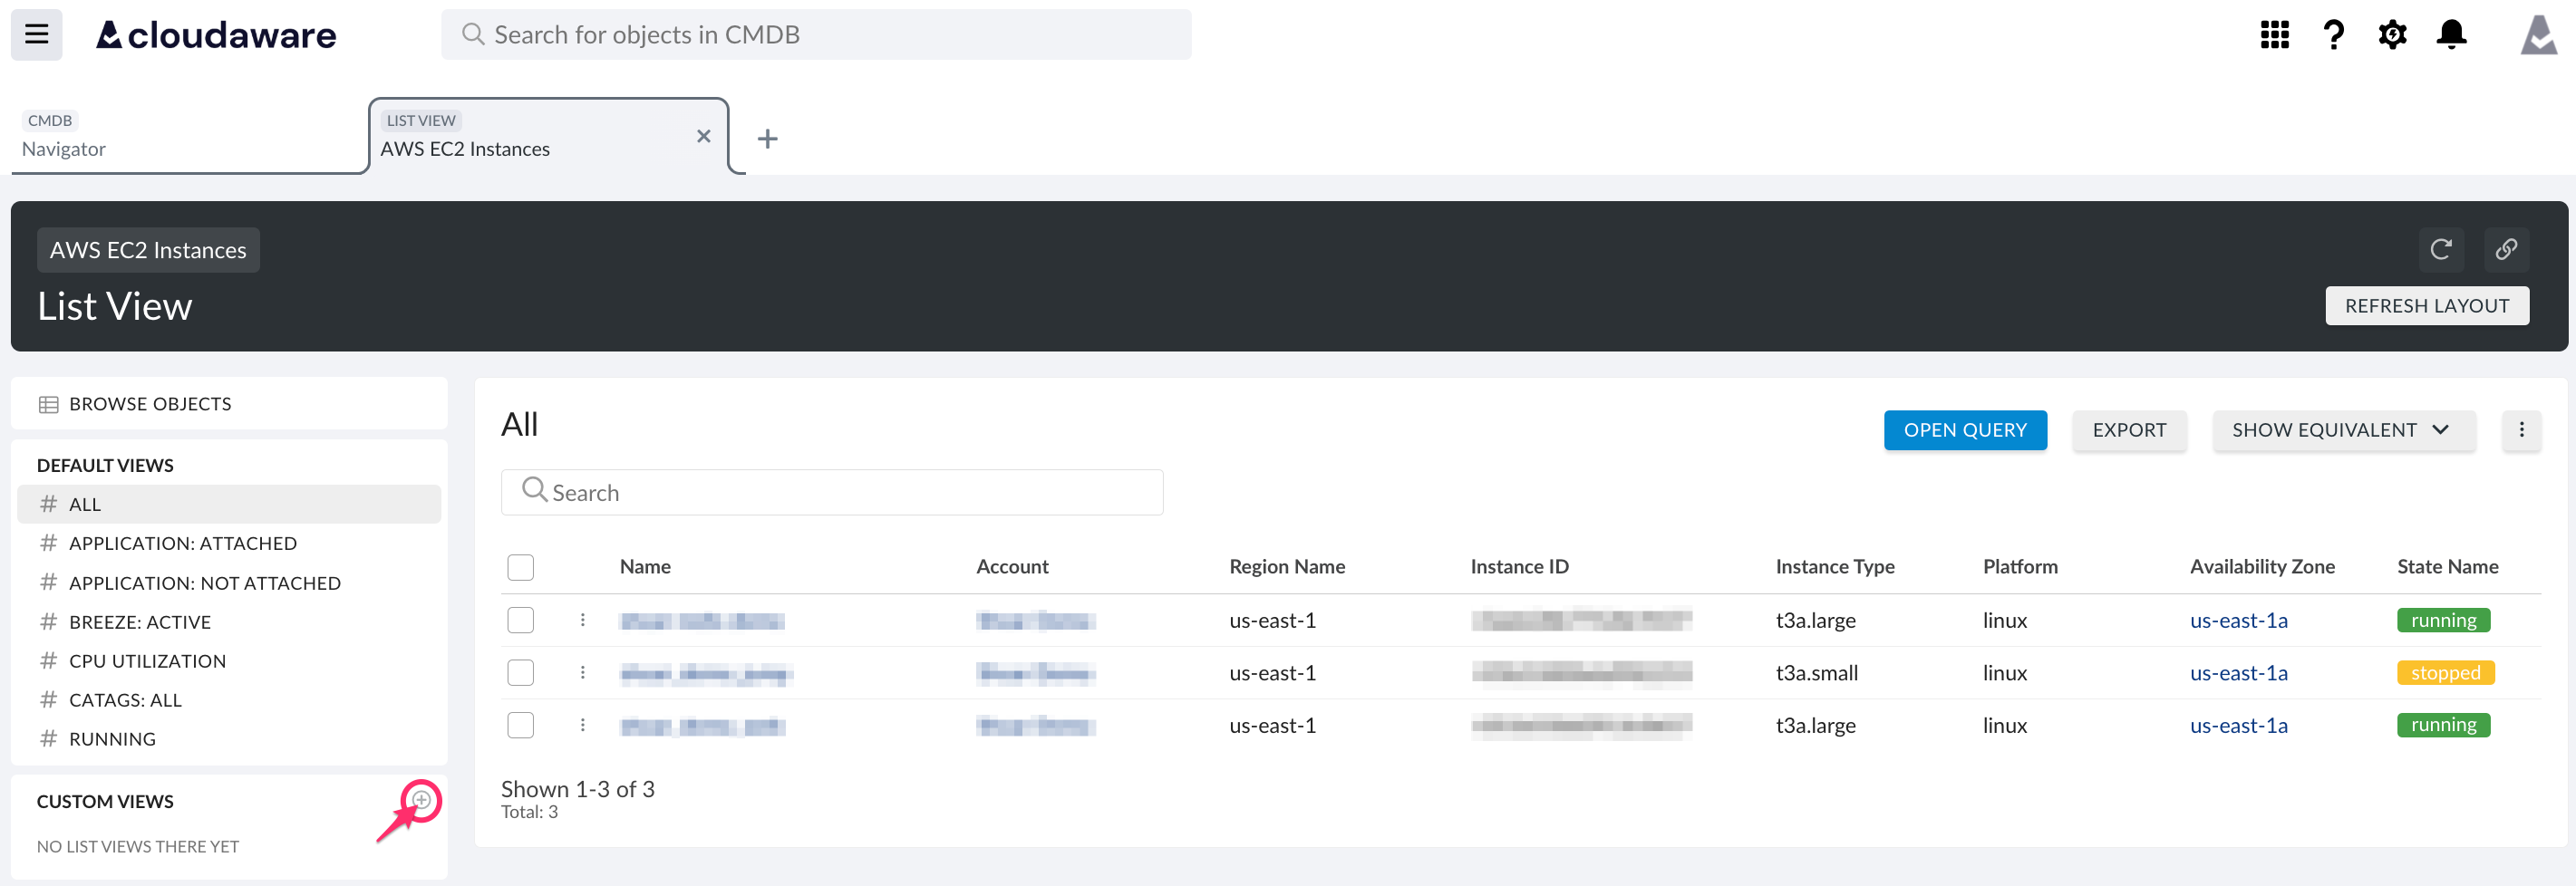This screenshot has width=2576, height=886.
Task: Switch to the Navigator tab
Action: point(64,148)
